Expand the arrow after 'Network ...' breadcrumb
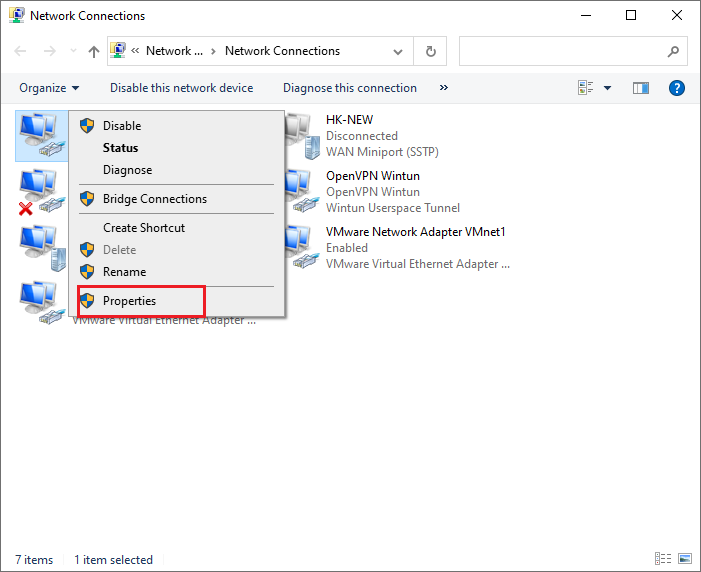 pyautogui.click(x=214, y=51)
